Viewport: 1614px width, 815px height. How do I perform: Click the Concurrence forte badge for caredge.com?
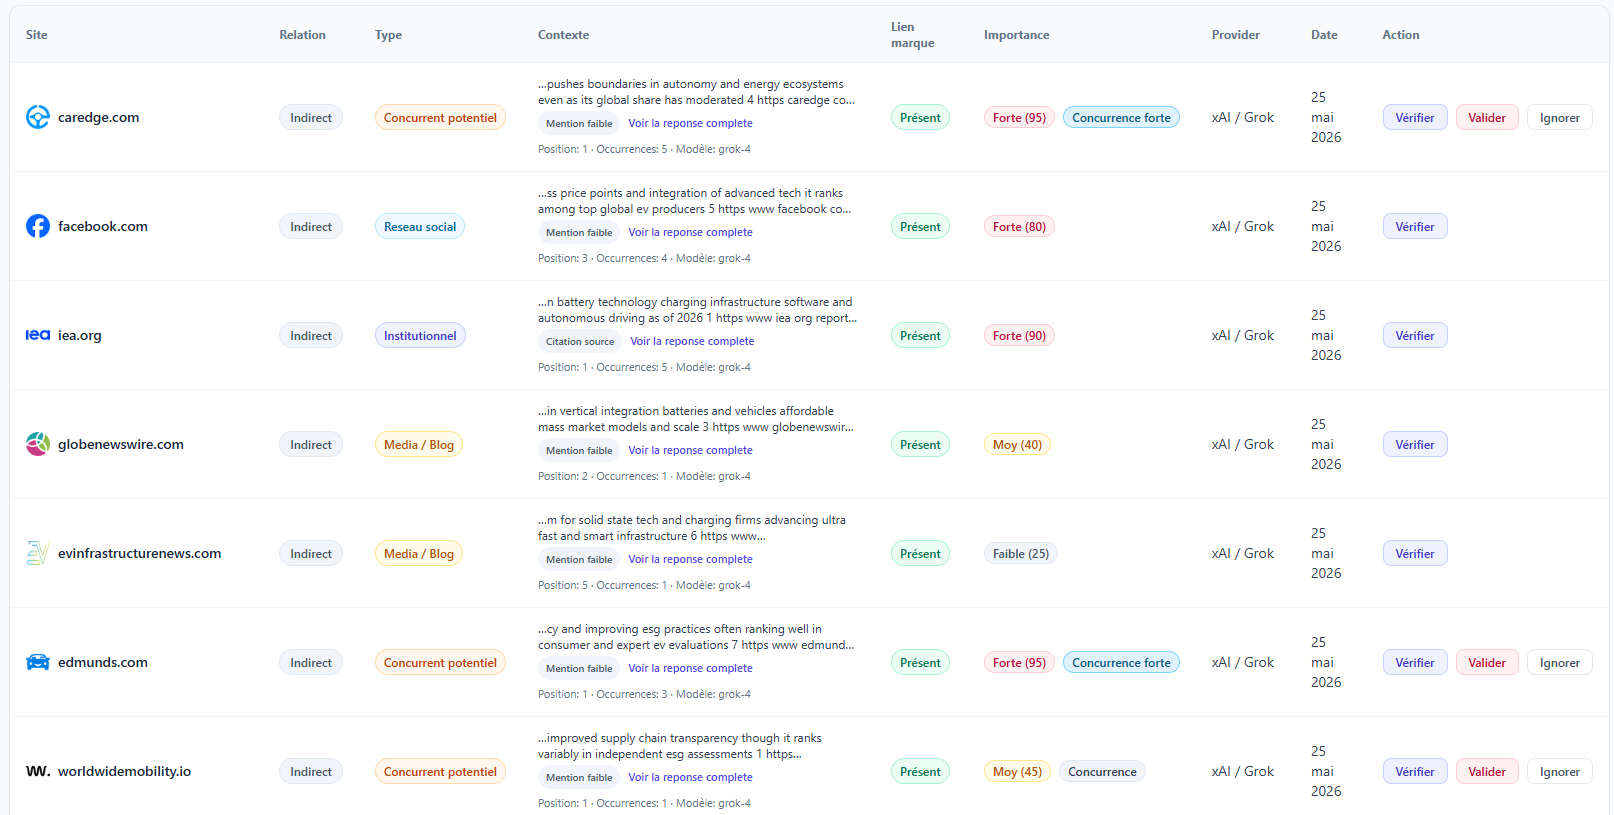pos(1121,117)
